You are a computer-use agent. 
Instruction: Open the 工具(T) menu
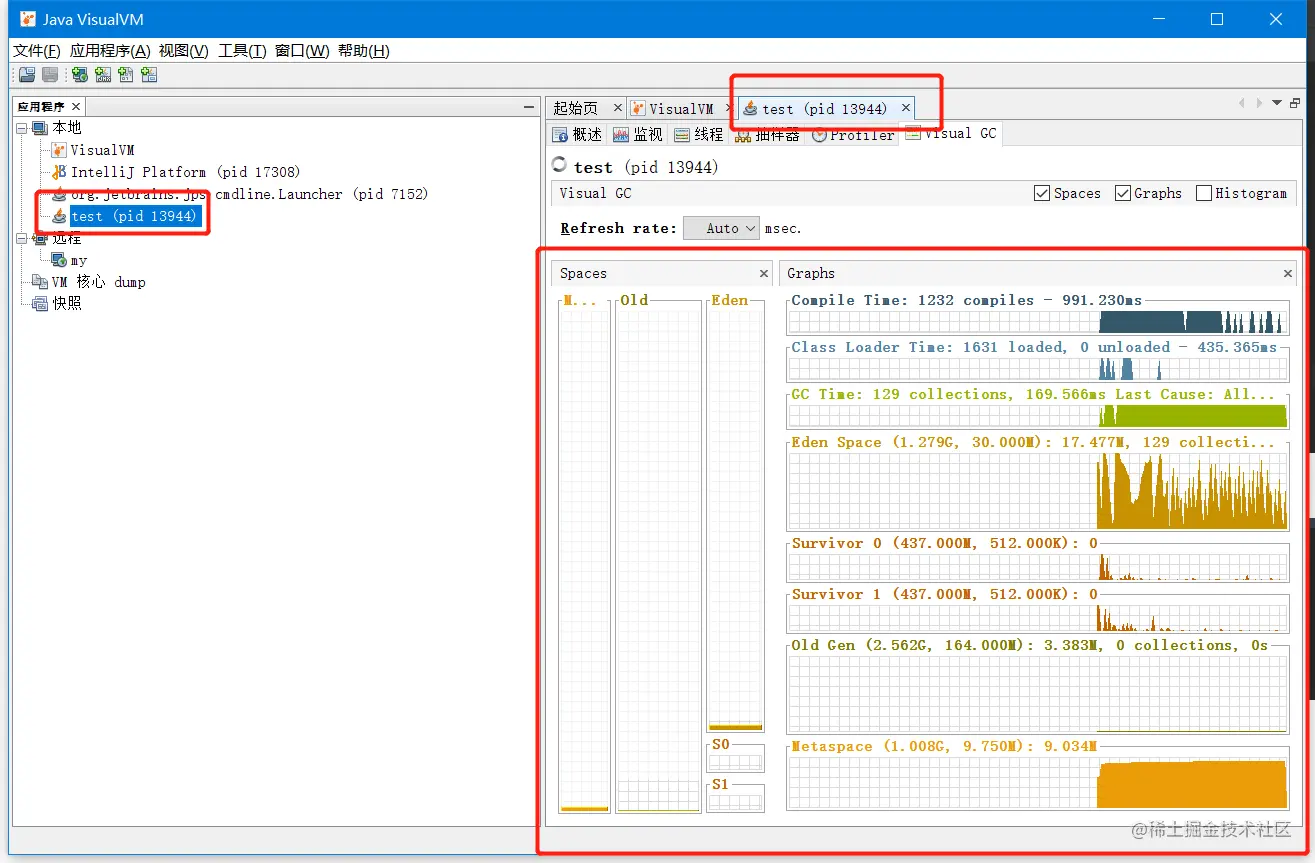(x=242, y=51)
